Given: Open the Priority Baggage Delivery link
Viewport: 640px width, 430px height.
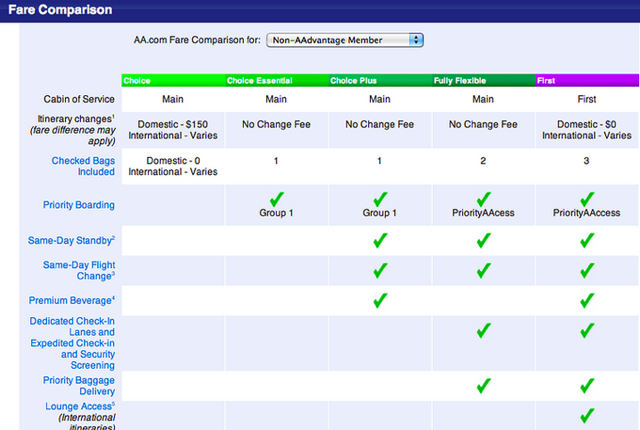Looking at the screenshot, I should (79, 386).
